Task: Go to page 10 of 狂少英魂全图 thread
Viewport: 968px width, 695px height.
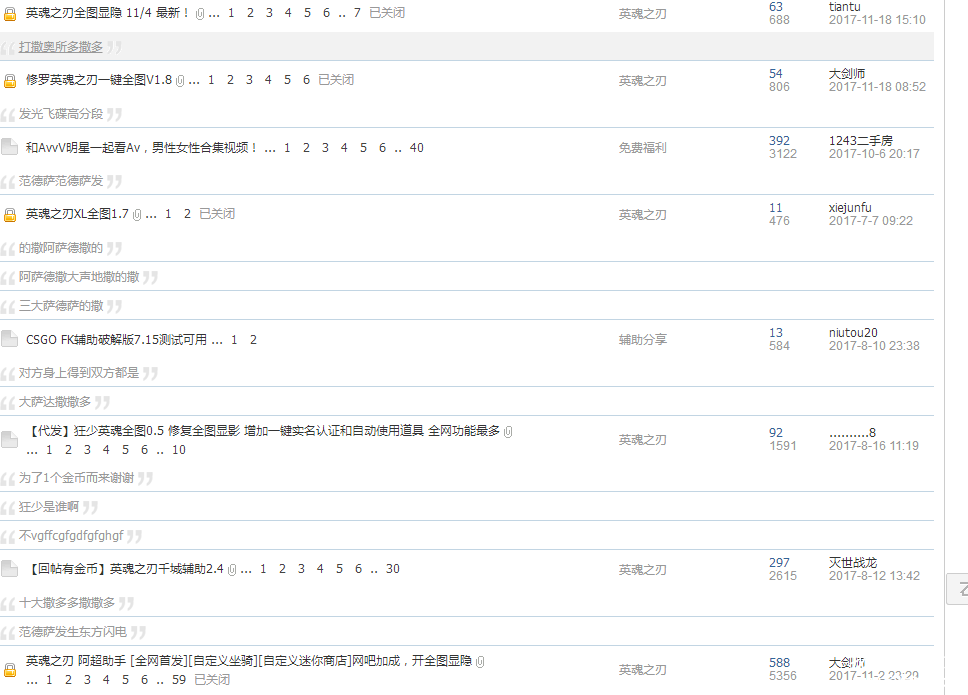Action: coord(178,450)
